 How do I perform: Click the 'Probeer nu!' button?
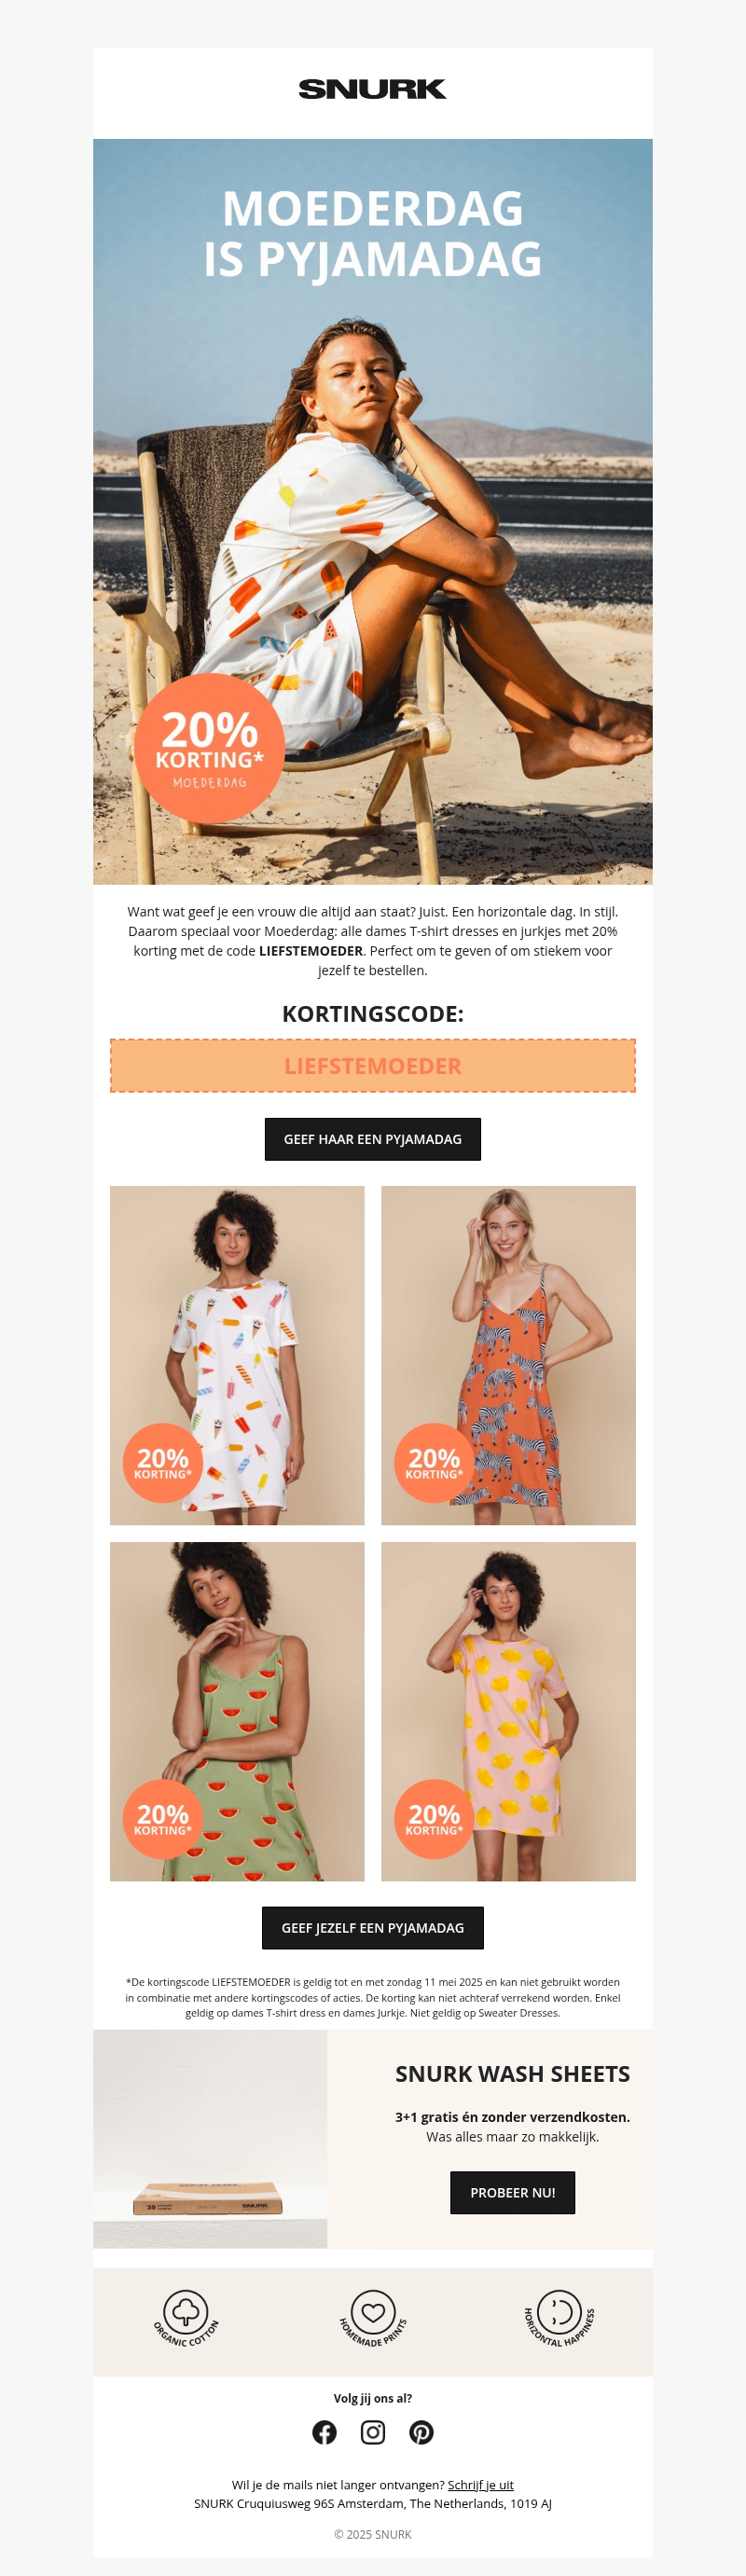tap(513, 2192)
